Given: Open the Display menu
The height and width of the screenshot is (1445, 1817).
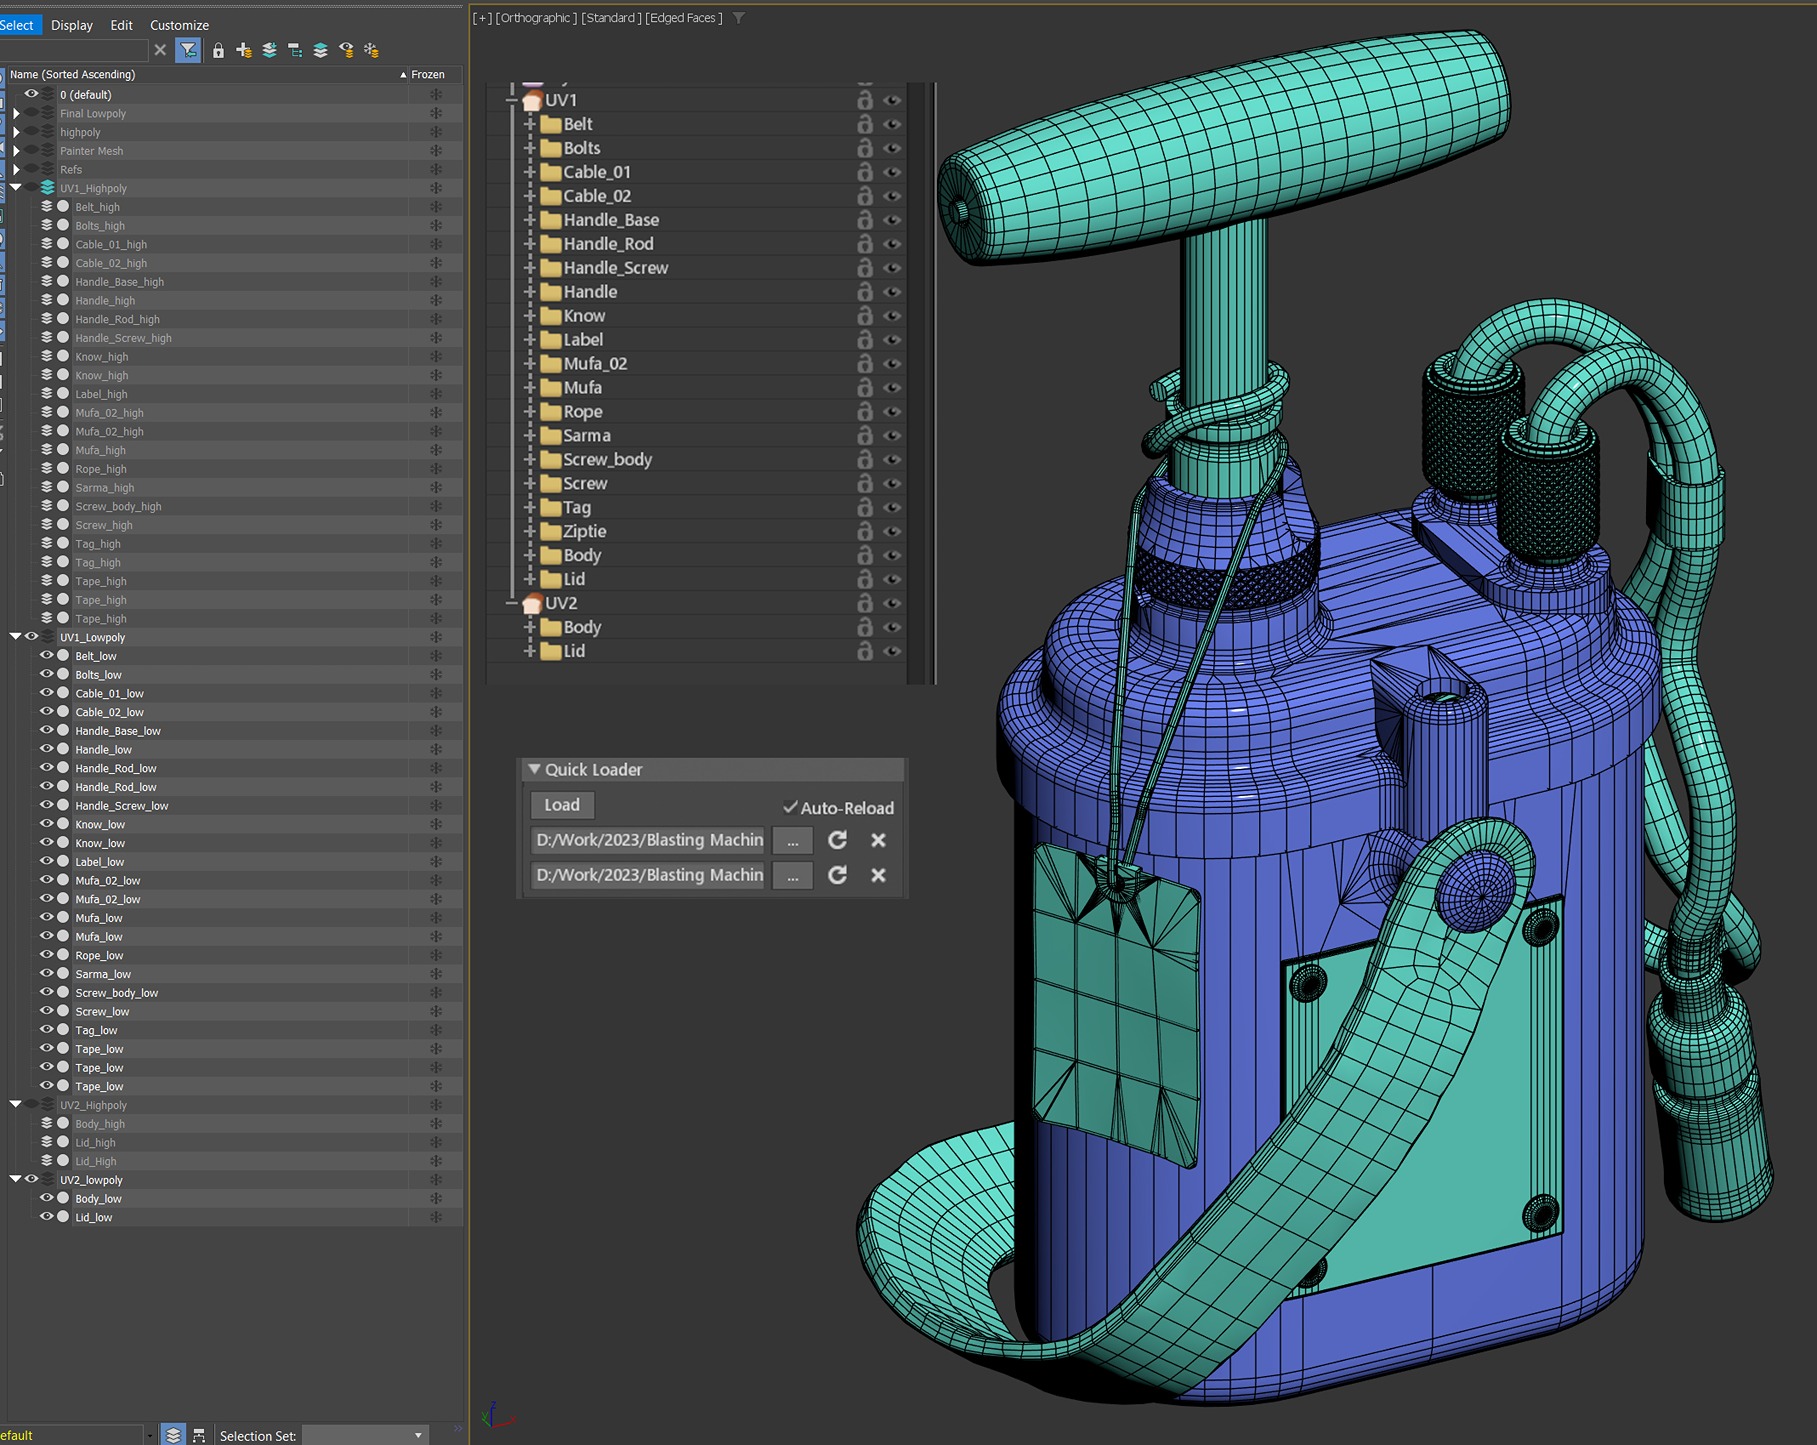Looking at the screenshot, I should click(x=72, y=25).
